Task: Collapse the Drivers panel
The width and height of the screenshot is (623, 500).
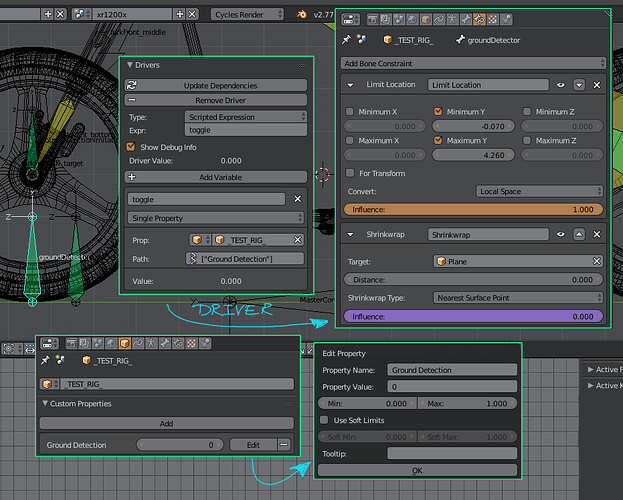Action: [x=130, y=65]
